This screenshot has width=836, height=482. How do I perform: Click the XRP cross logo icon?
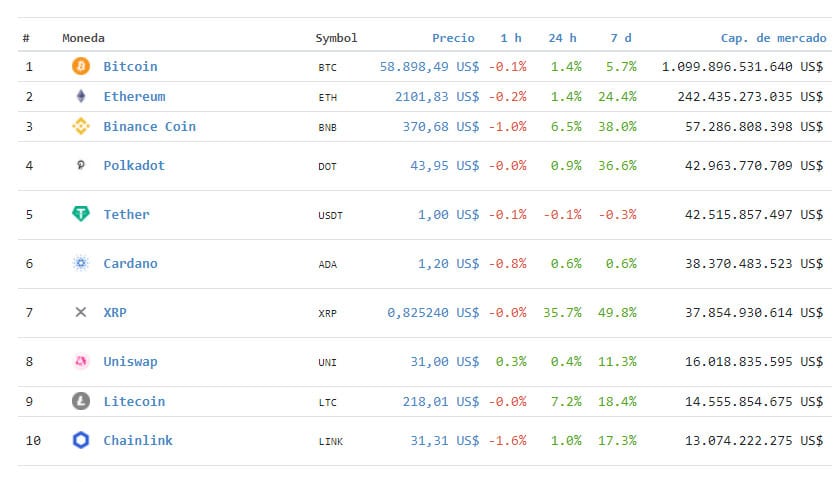(x=81, y=312)
